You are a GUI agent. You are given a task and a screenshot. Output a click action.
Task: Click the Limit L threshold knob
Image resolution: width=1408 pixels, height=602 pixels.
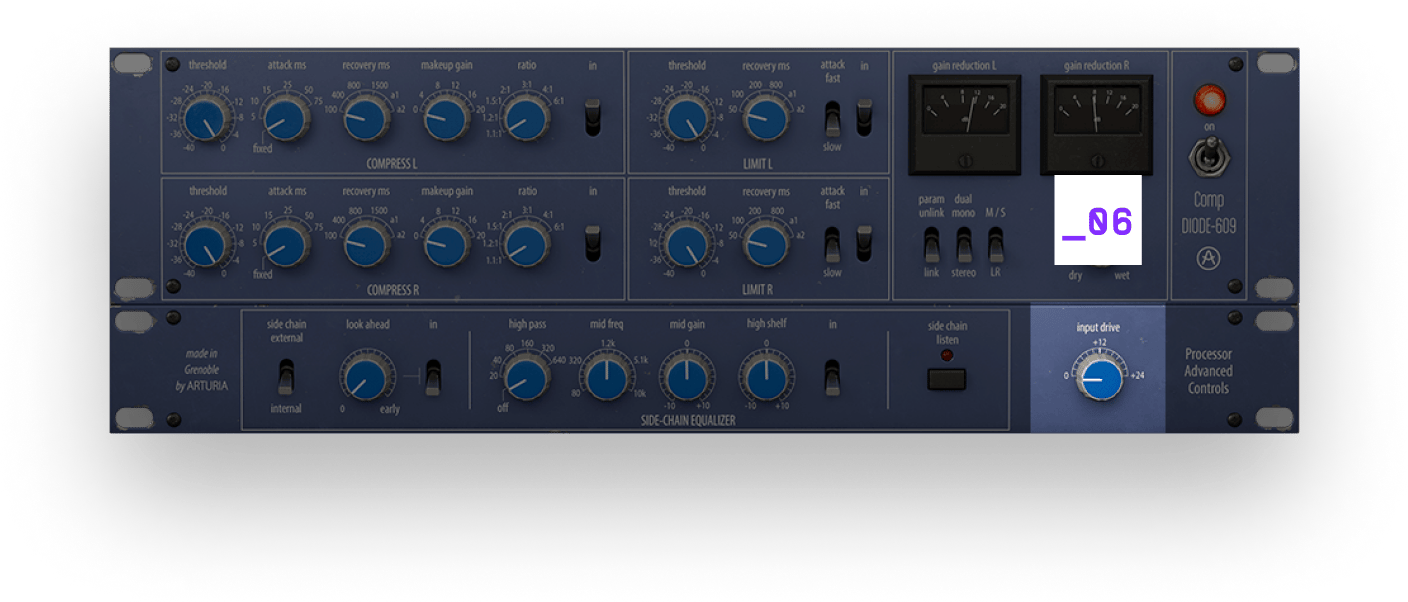tap(686, 119)
